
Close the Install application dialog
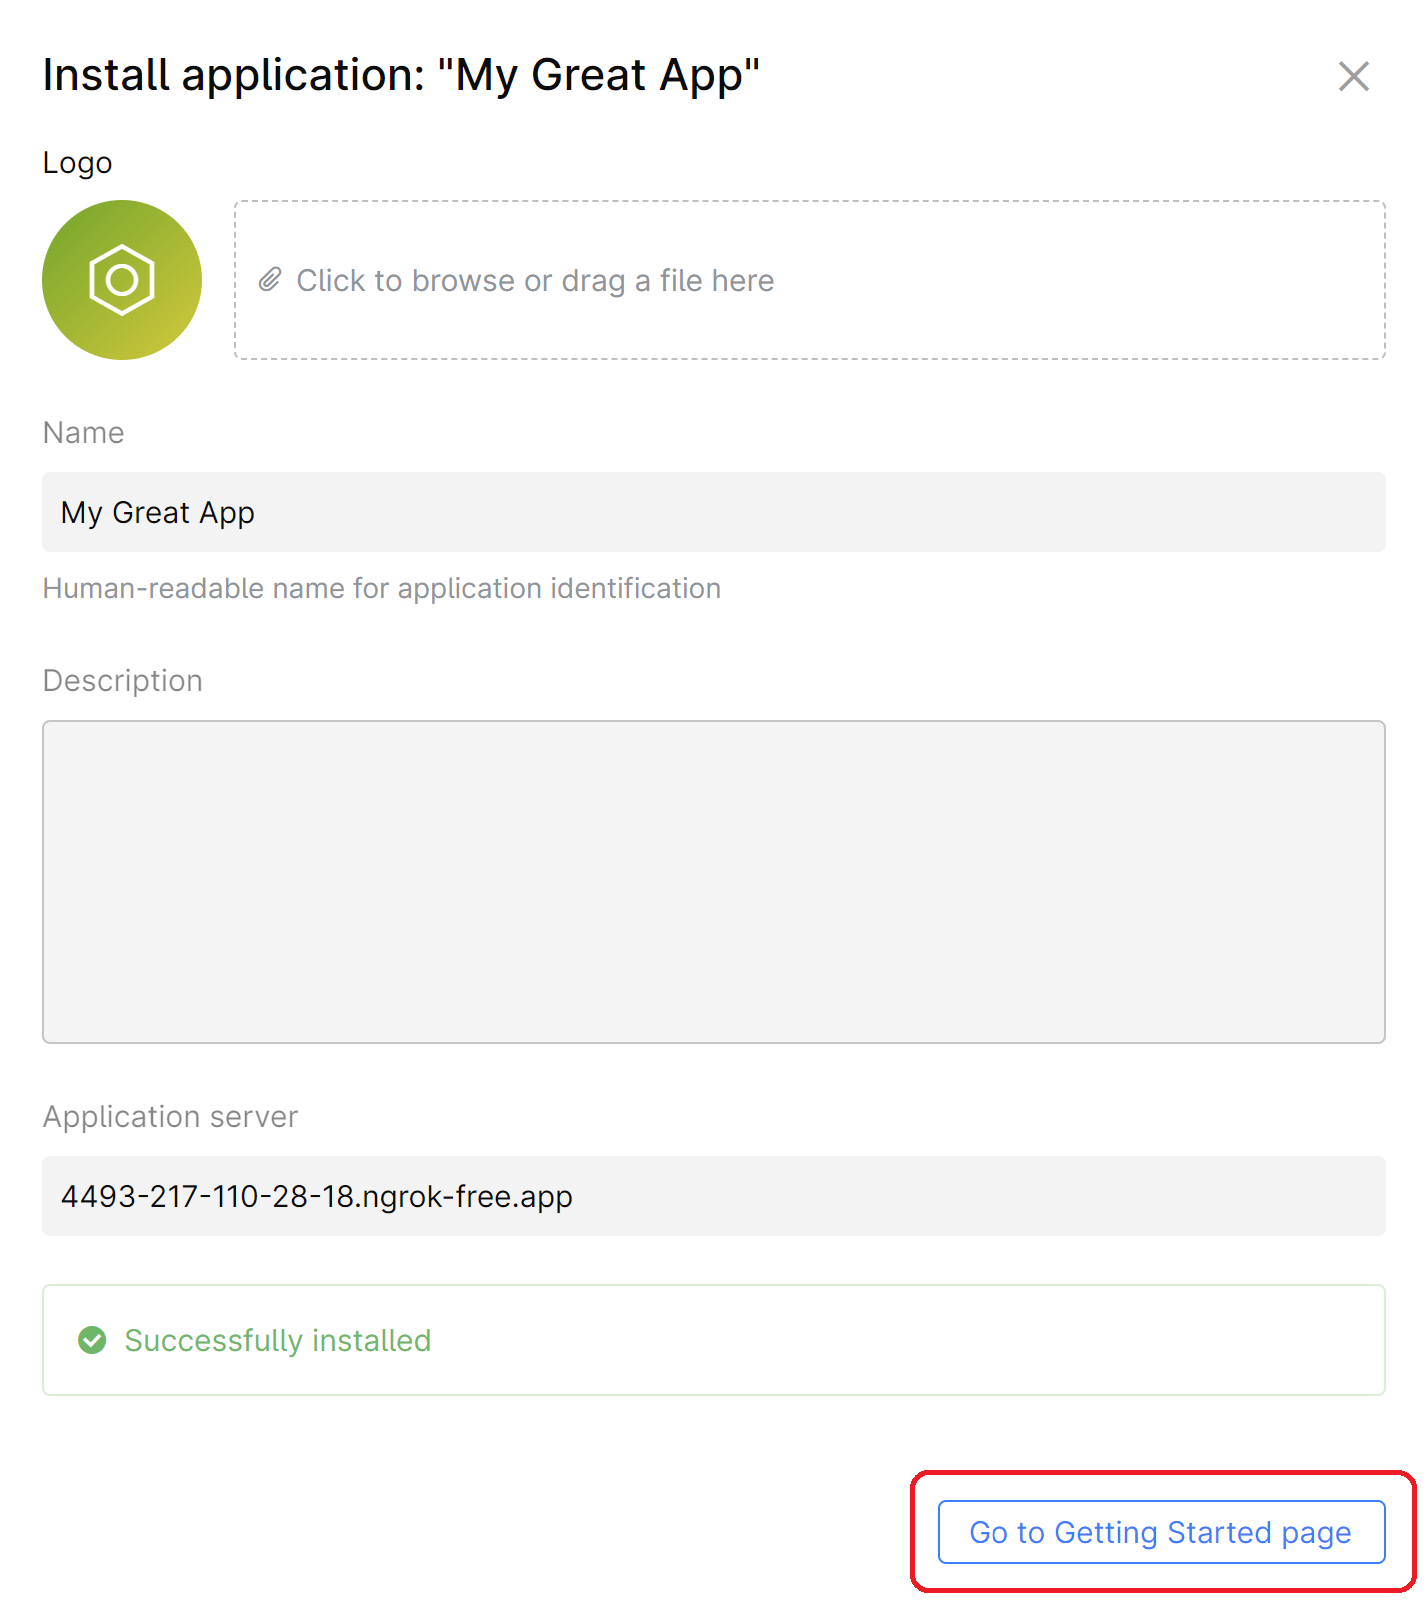(x=1353, y=76)
